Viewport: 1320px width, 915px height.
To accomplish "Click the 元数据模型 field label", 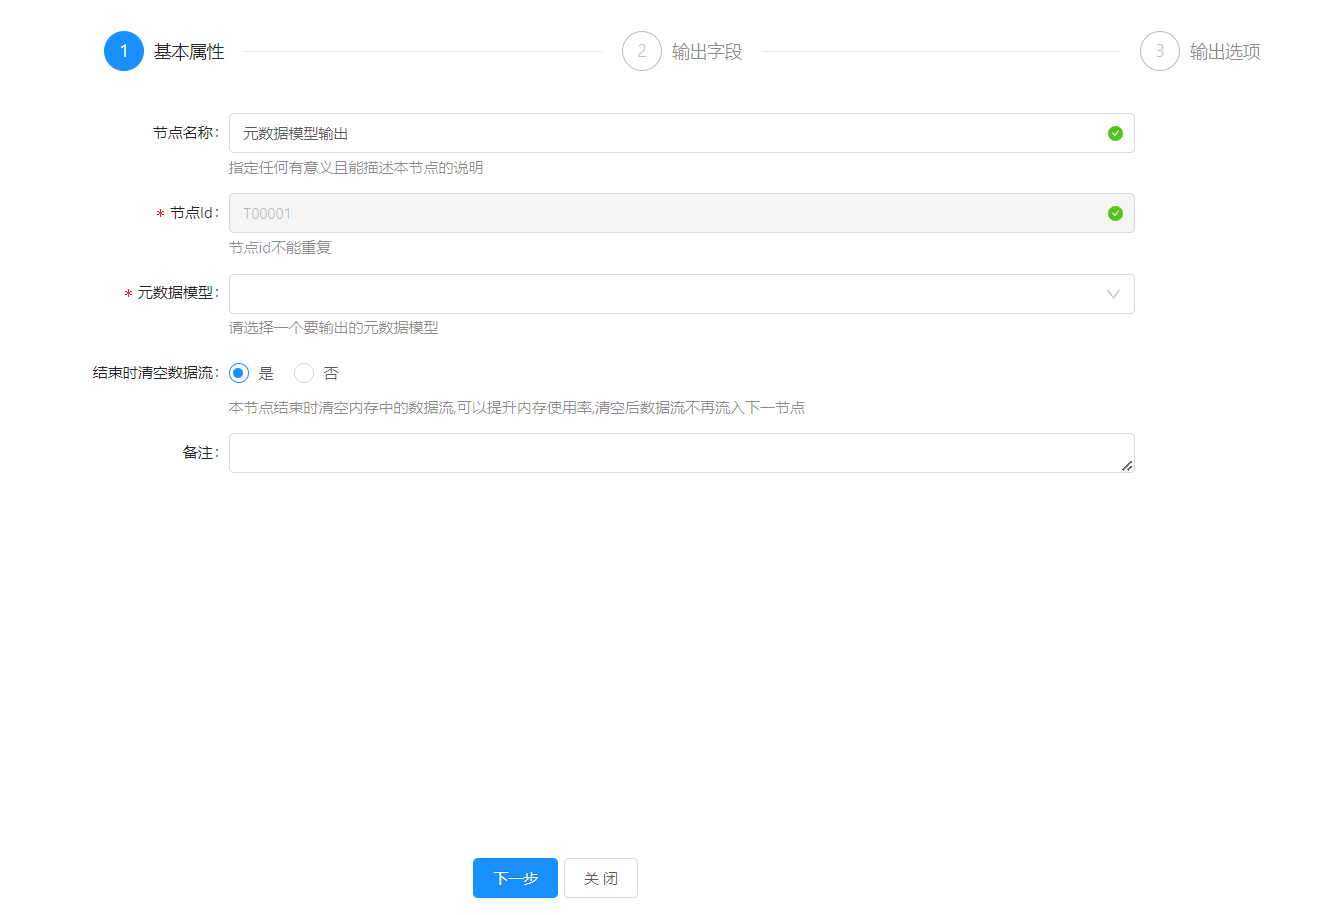I will tap(176, 293).
